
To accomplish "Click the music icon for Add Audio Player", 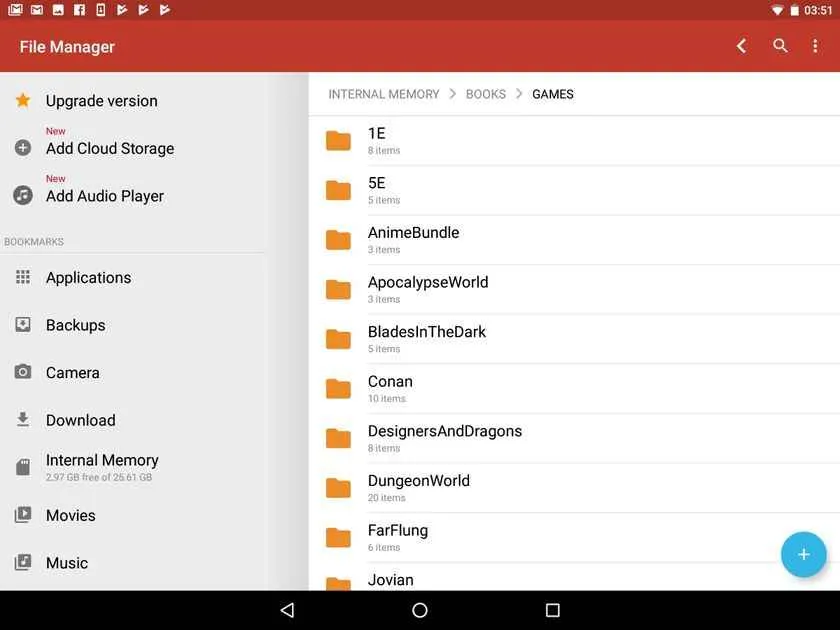I will click(23, 195).
